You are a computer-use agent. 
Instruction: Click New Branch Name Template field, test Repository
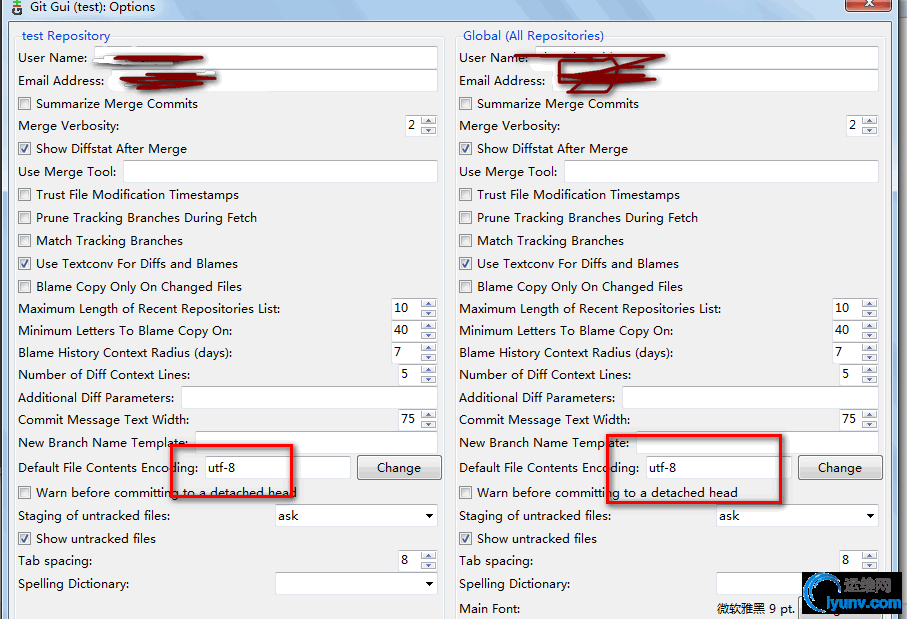click(x=316, y=443)
